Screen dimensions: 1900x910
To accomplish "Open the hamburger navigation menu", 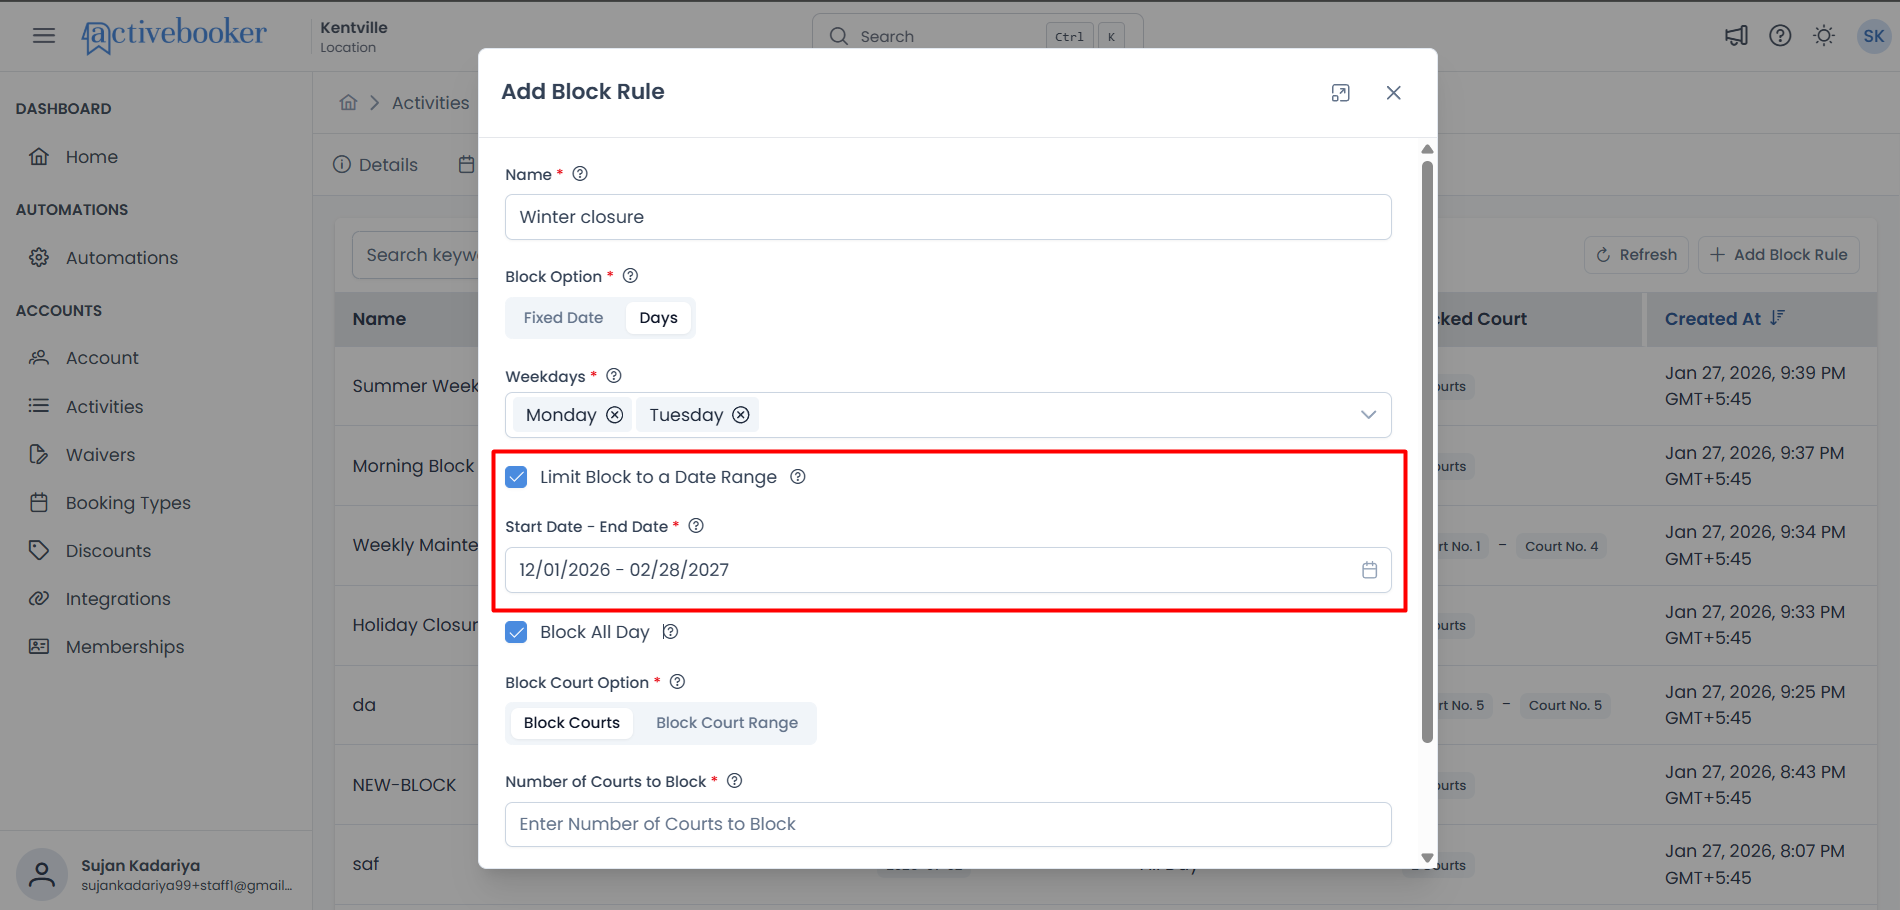I will click(43, 36).
